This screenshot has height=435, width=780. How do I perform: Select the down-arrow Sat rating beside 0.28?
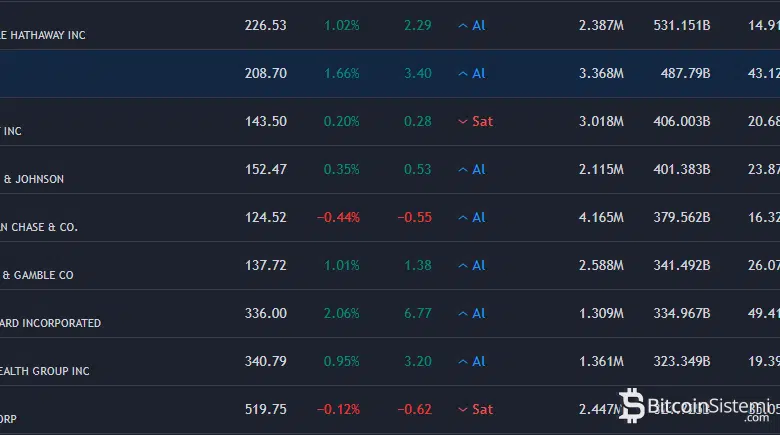475,121
